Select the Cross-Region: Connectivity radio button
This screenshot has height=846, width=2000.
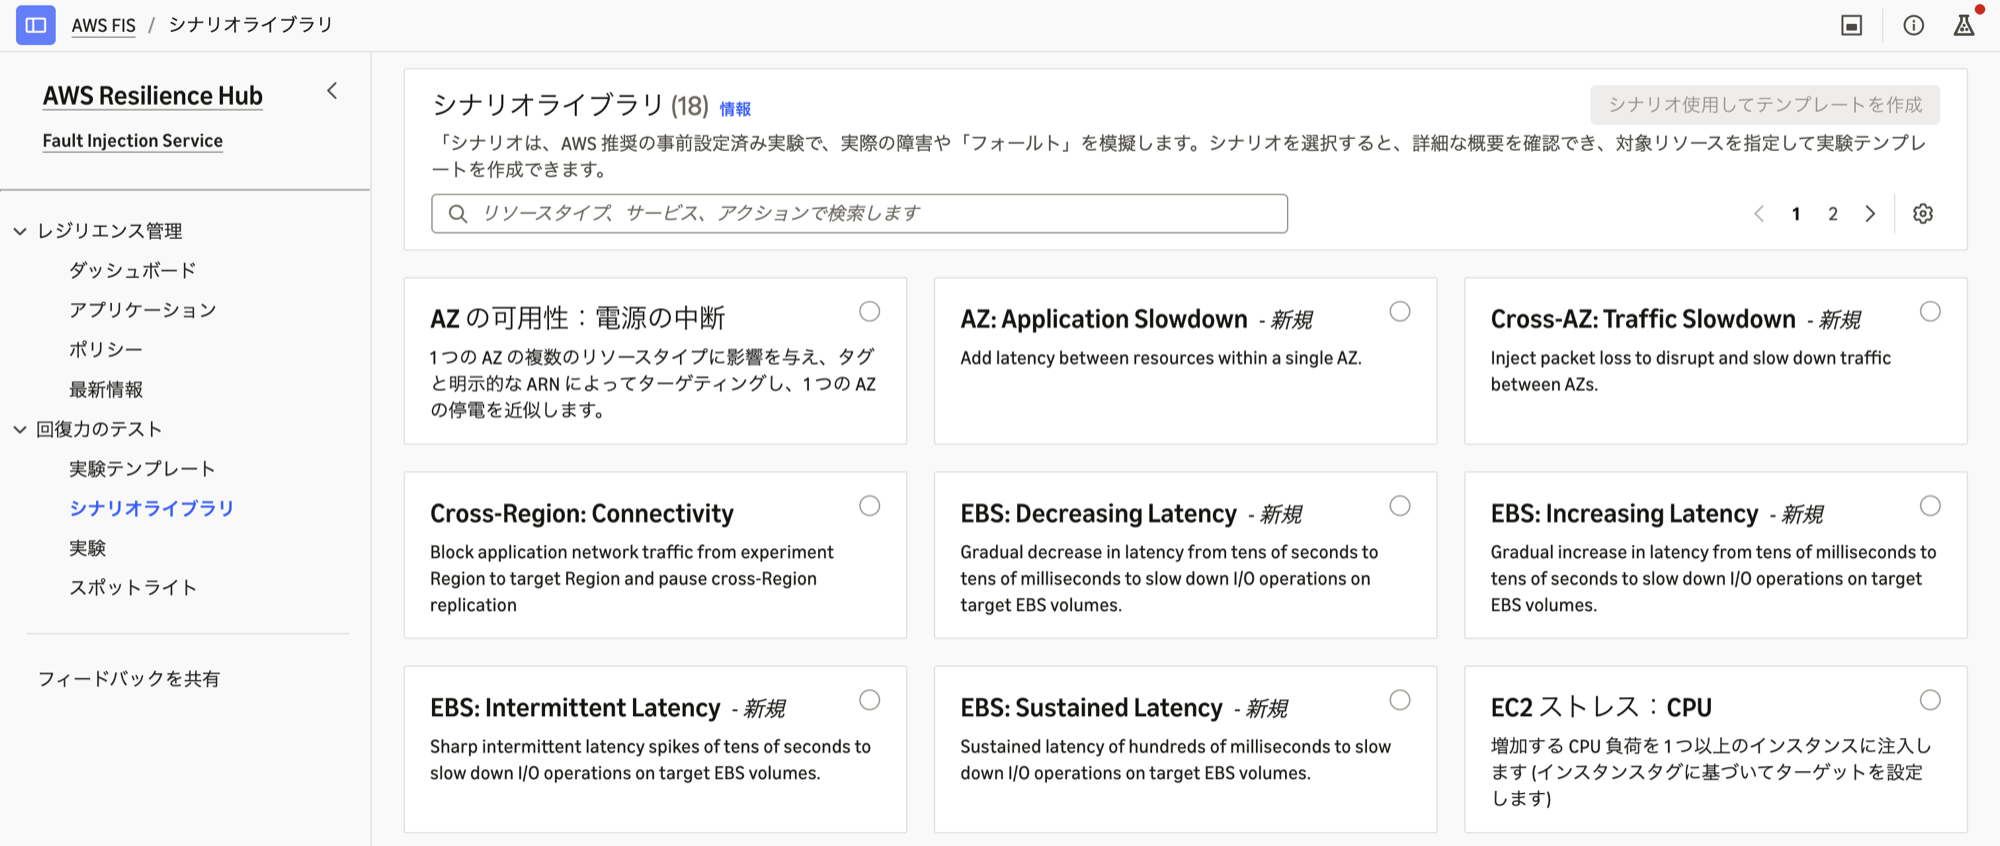click(870, 506)
